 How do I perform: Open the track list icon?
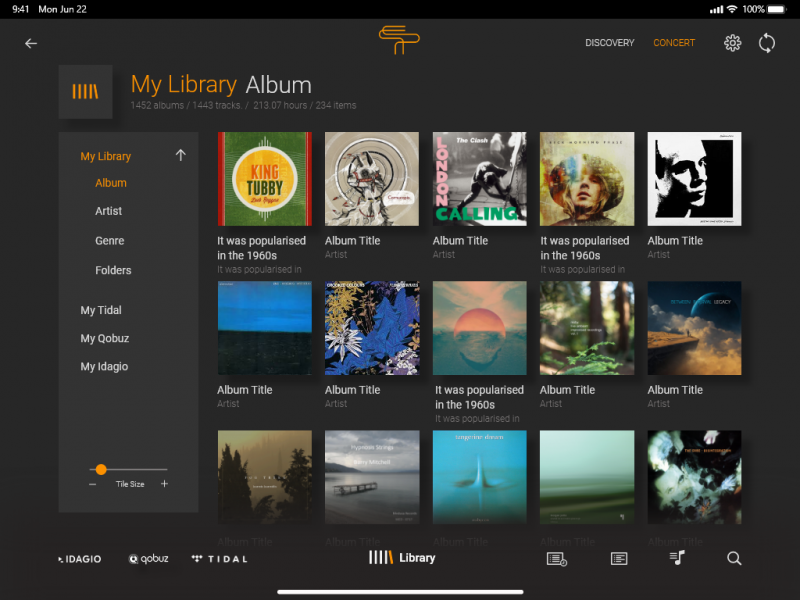618,558
